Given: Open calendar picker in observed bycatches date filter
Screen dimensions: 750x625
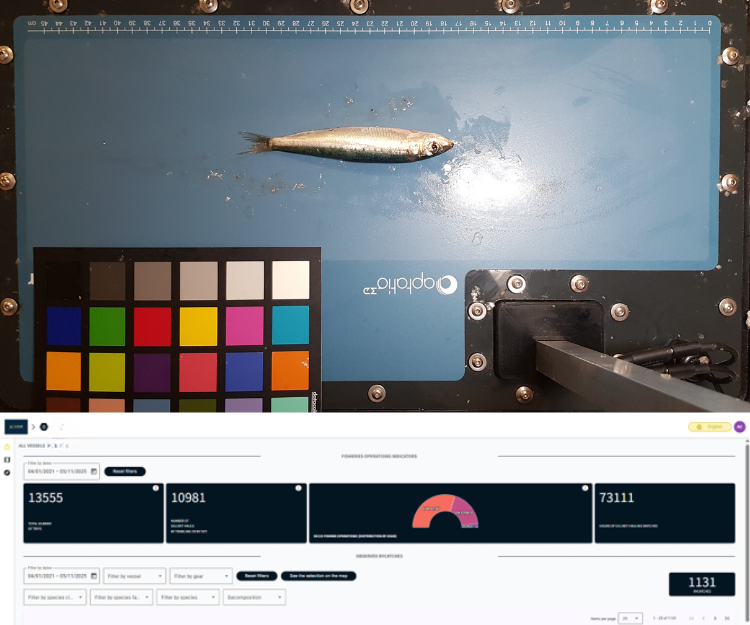Looking at the screenshot, I should [94, 576].
